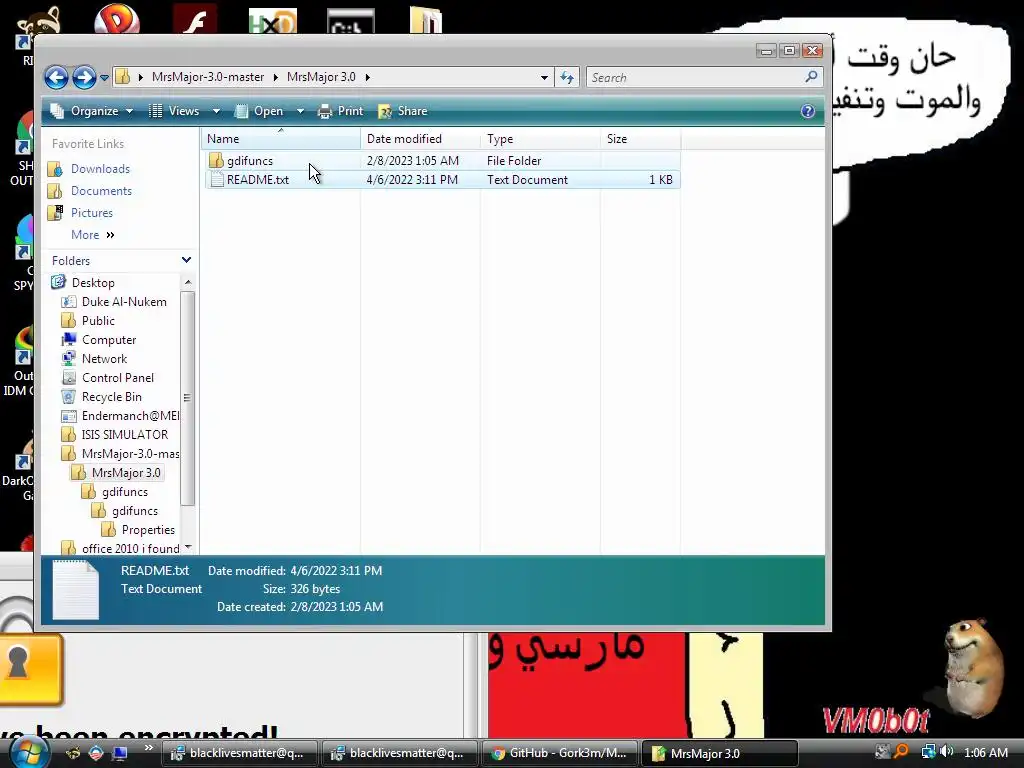Click the Views toolbar button
This screenshot has height=768, width=1024.
click(174, 111)
